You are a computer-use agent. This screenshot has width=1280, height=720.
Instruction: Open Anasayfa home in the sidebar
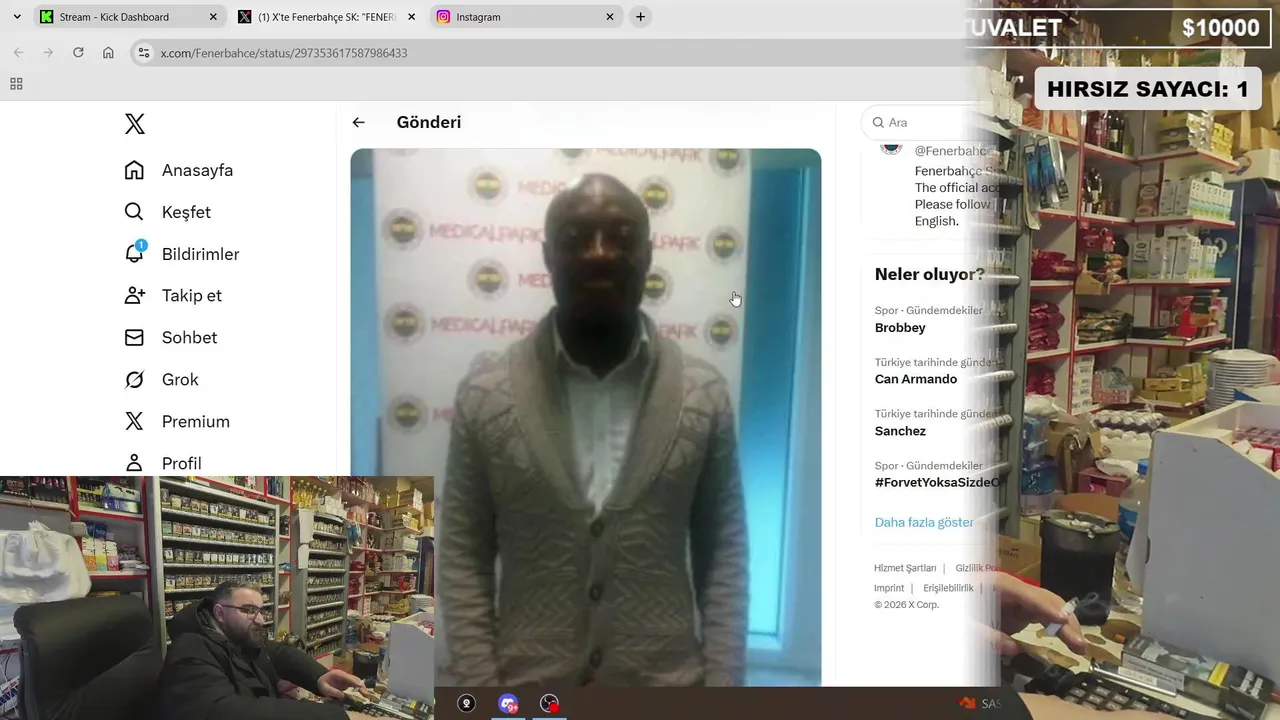[x=178, y=170]
